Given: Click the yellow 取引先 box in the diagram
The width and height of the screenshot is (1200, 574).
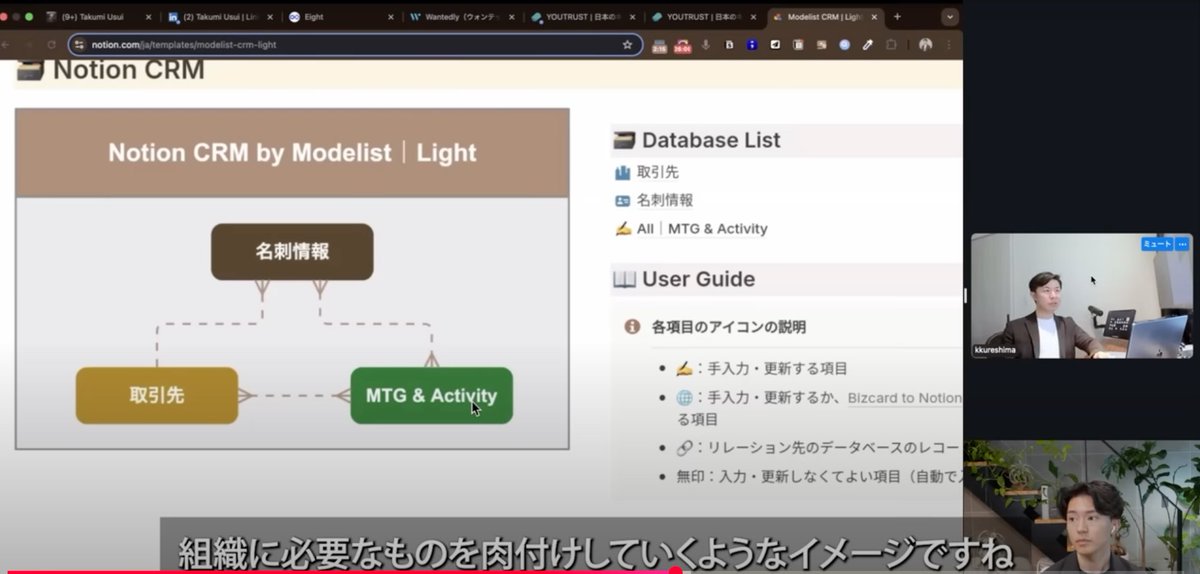Looking at the screenshot, I should pyautogui.click(x=157, y=395).
